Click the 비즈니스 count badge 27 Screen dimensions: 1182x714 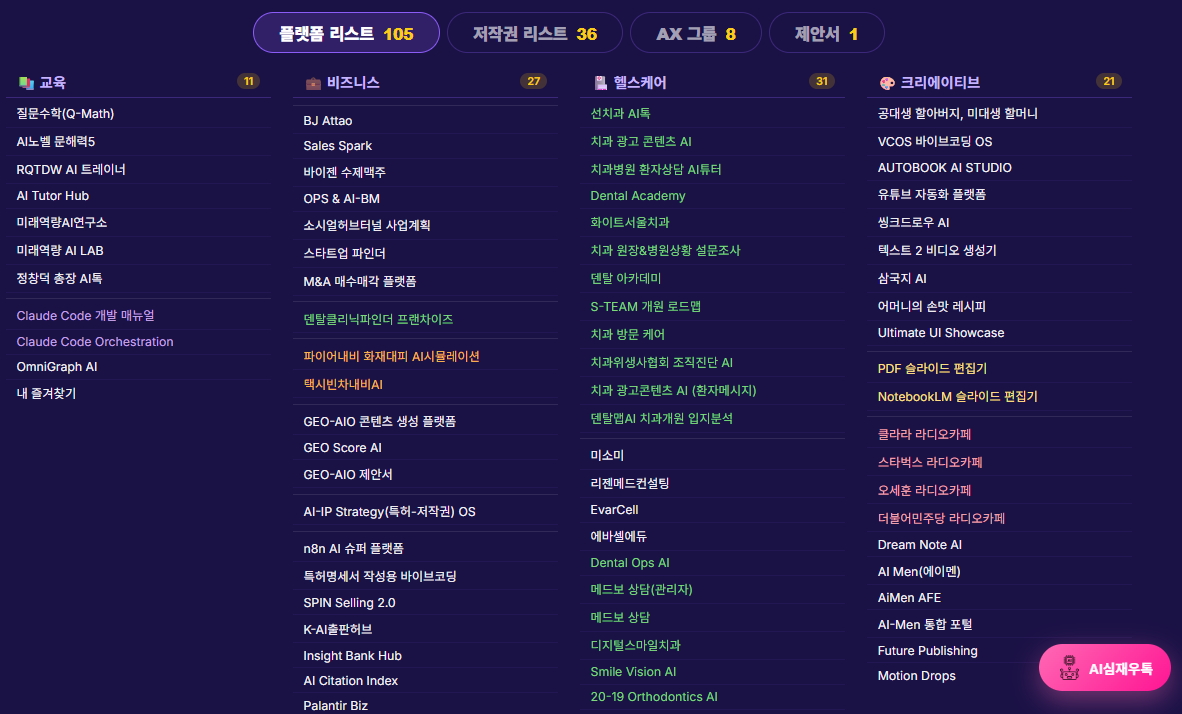pos(534,81)
